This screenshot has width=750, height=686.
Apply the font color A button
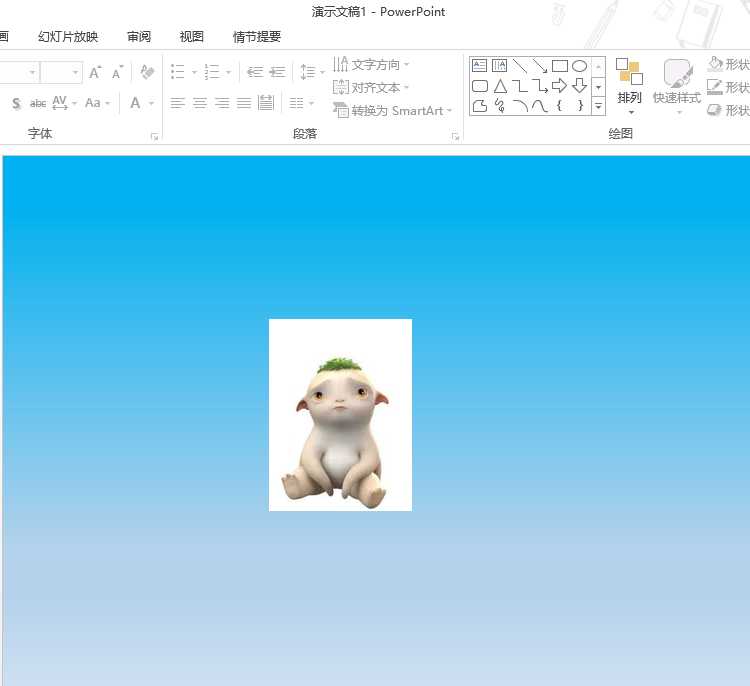[135, 103]
